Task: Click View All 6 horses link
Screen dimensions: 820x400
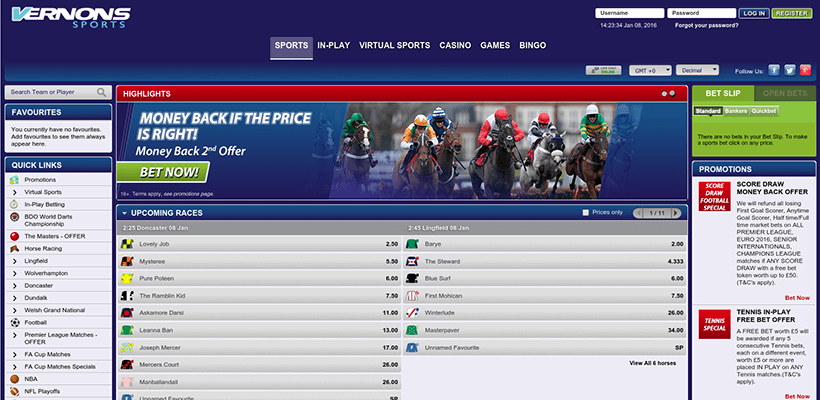Action: coord(653,363)
